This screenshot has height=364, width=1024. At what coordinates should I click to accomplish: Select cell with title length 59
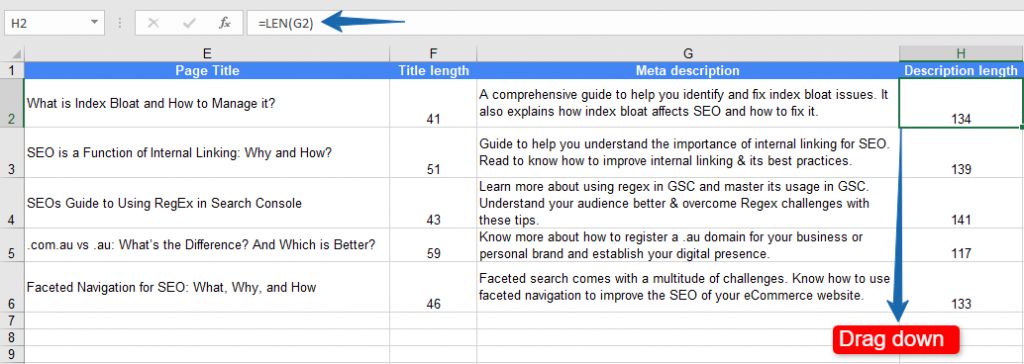[x=434, y=244]
